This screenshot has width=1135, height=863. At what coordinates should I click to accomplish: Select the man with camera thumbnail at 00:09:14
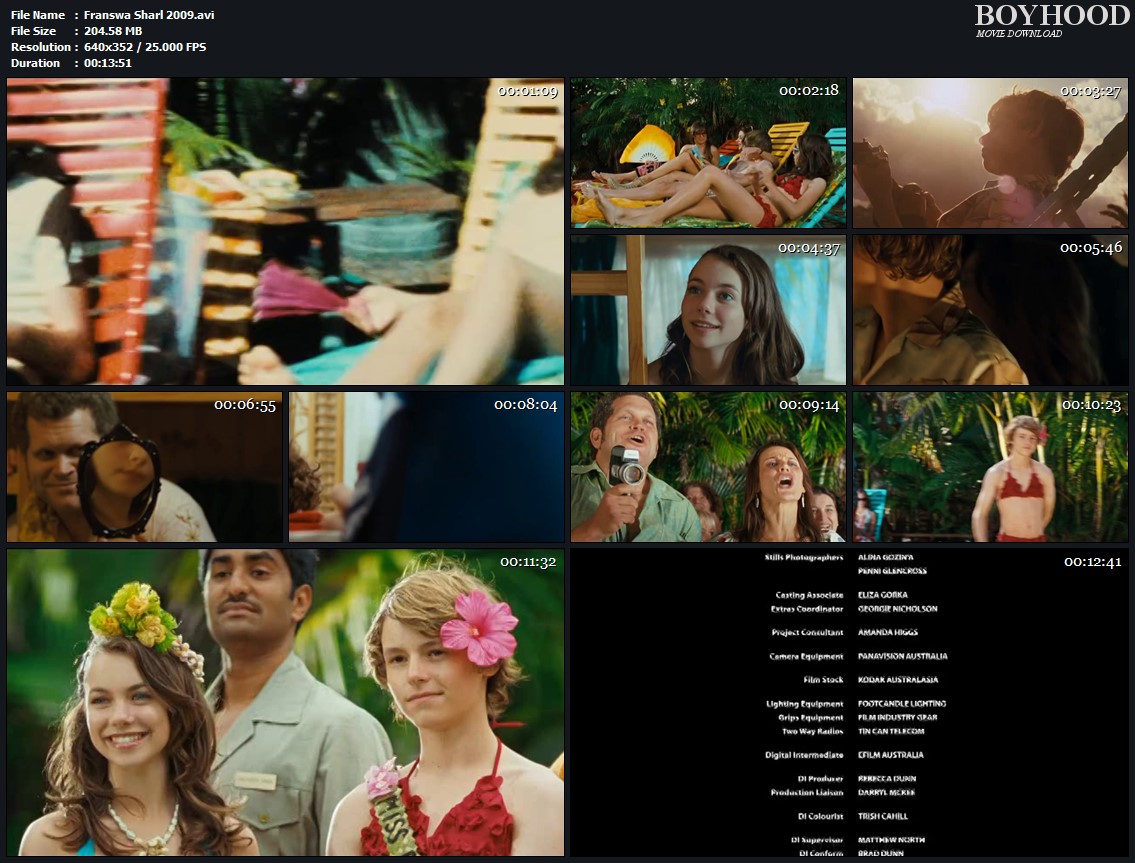[708, 467]
